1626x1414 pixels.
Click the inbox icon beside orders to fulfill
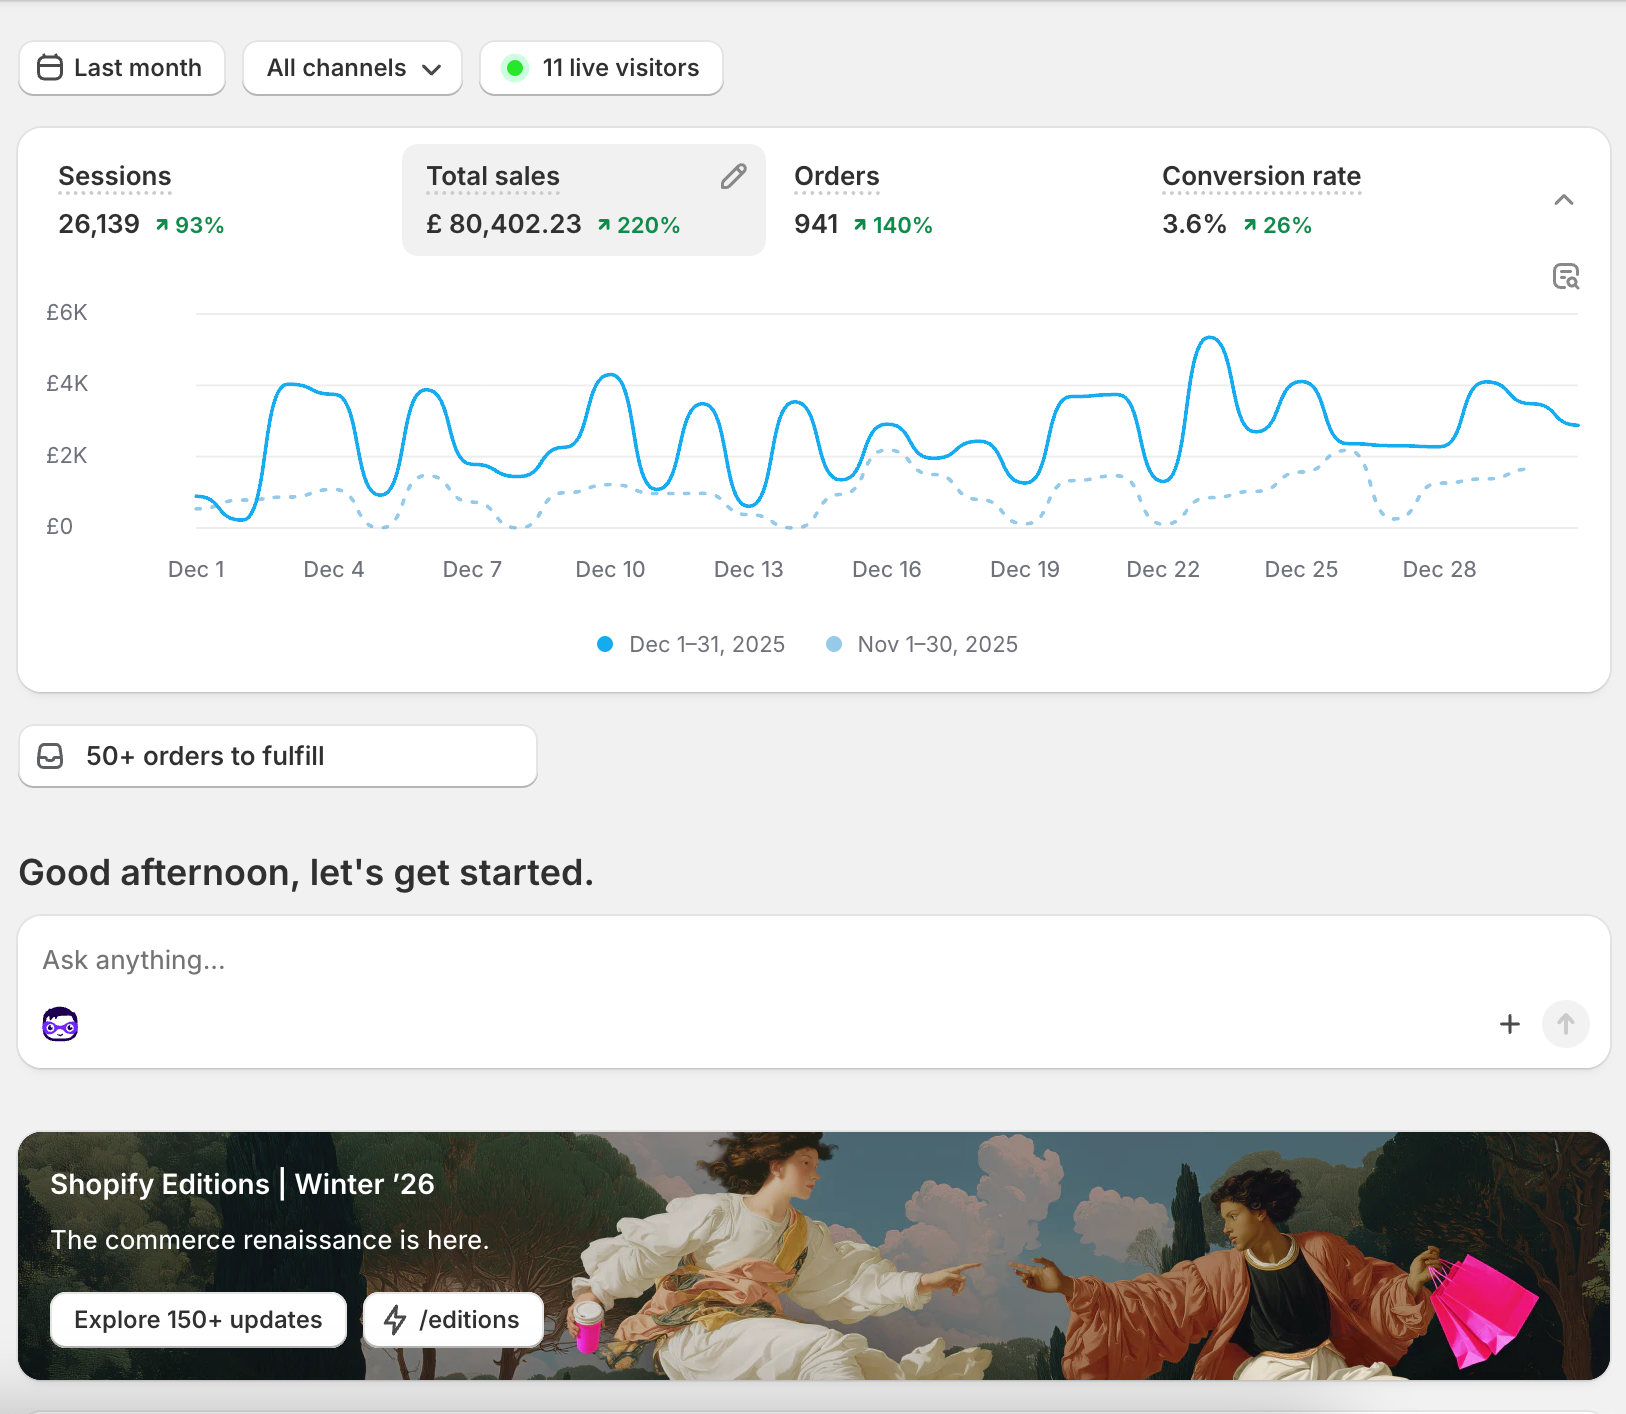[x=50, y=756]
